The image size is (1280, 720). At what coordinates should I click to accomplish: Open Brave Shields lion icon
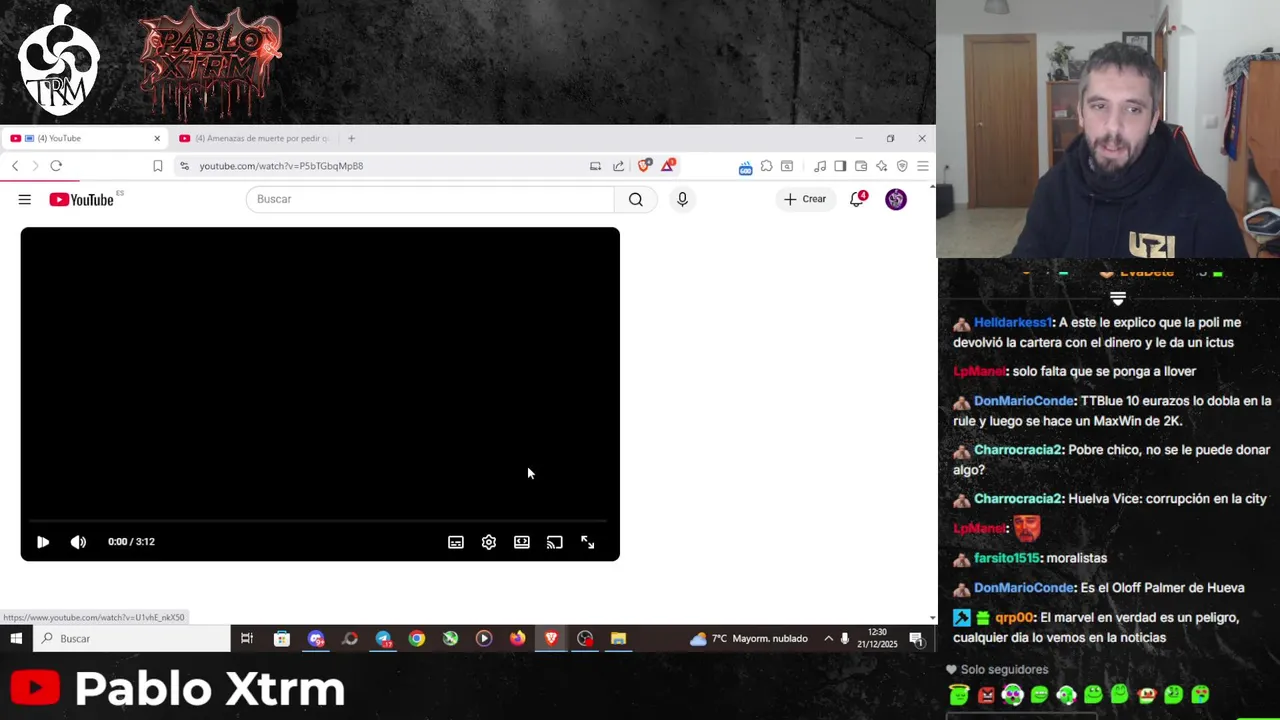coord(645,165)
